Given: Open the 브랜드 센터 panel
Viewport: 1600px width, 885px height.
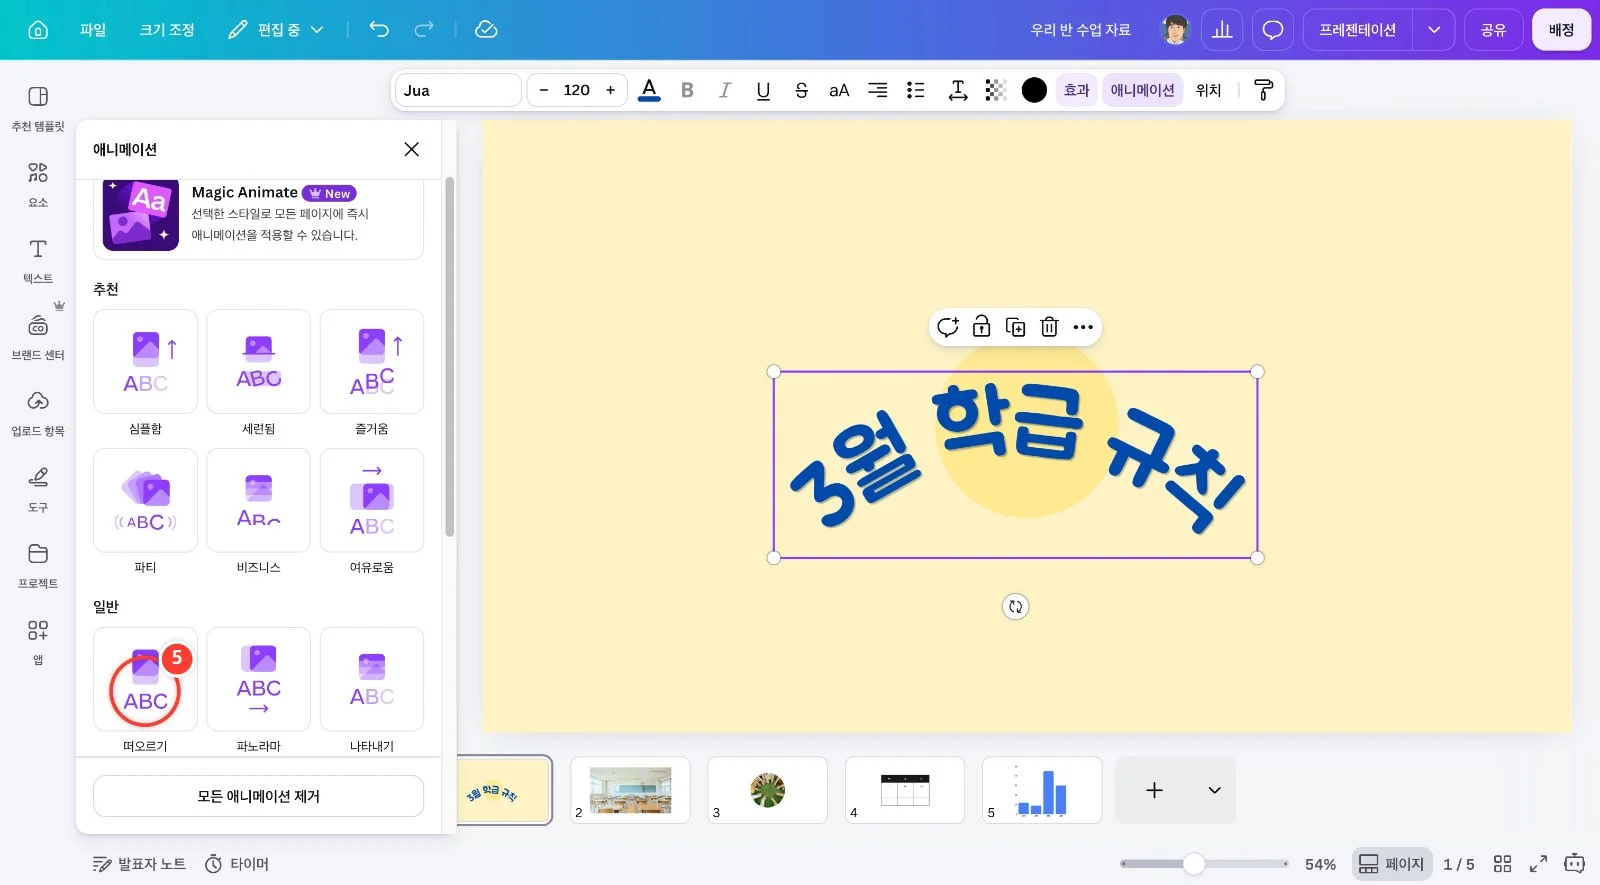Looking at the screenshot, I should pyautogui.click(x=38, y=337).
